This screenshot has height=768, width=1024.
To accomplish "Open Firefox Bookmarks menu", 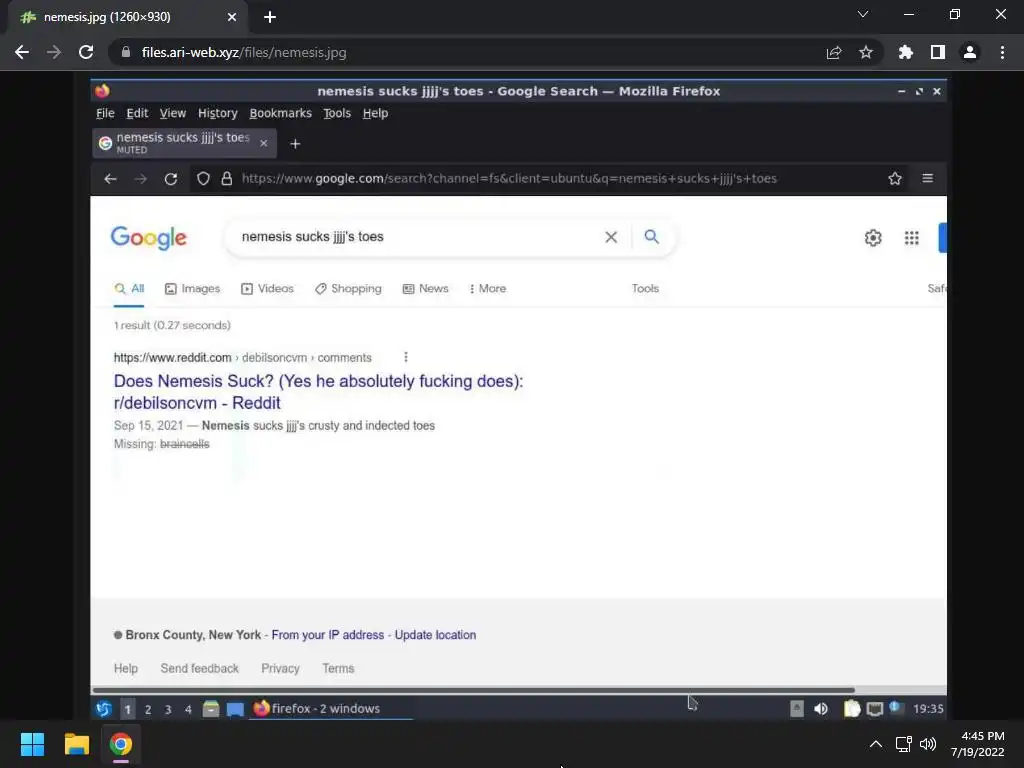I will (x=280, y=113).
